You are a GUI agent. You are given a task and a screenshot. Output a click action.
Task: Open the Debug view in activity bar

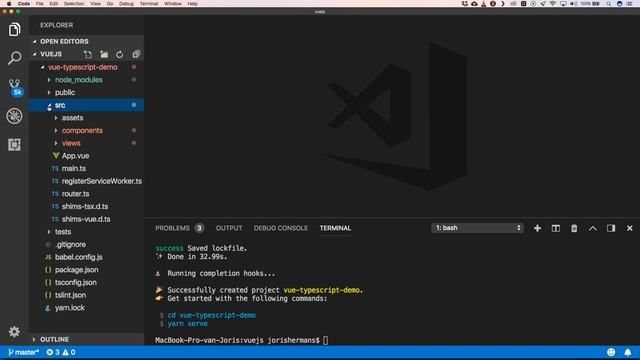click(x=14, y=116)
